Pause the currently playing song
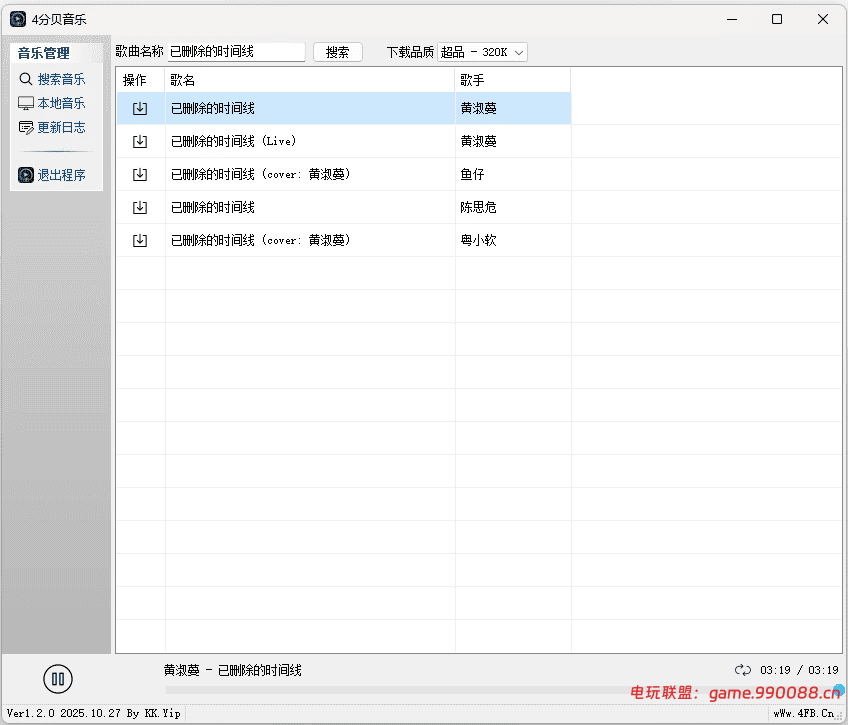The height and width of the screenshot is (725, 848). click(57, 678)
